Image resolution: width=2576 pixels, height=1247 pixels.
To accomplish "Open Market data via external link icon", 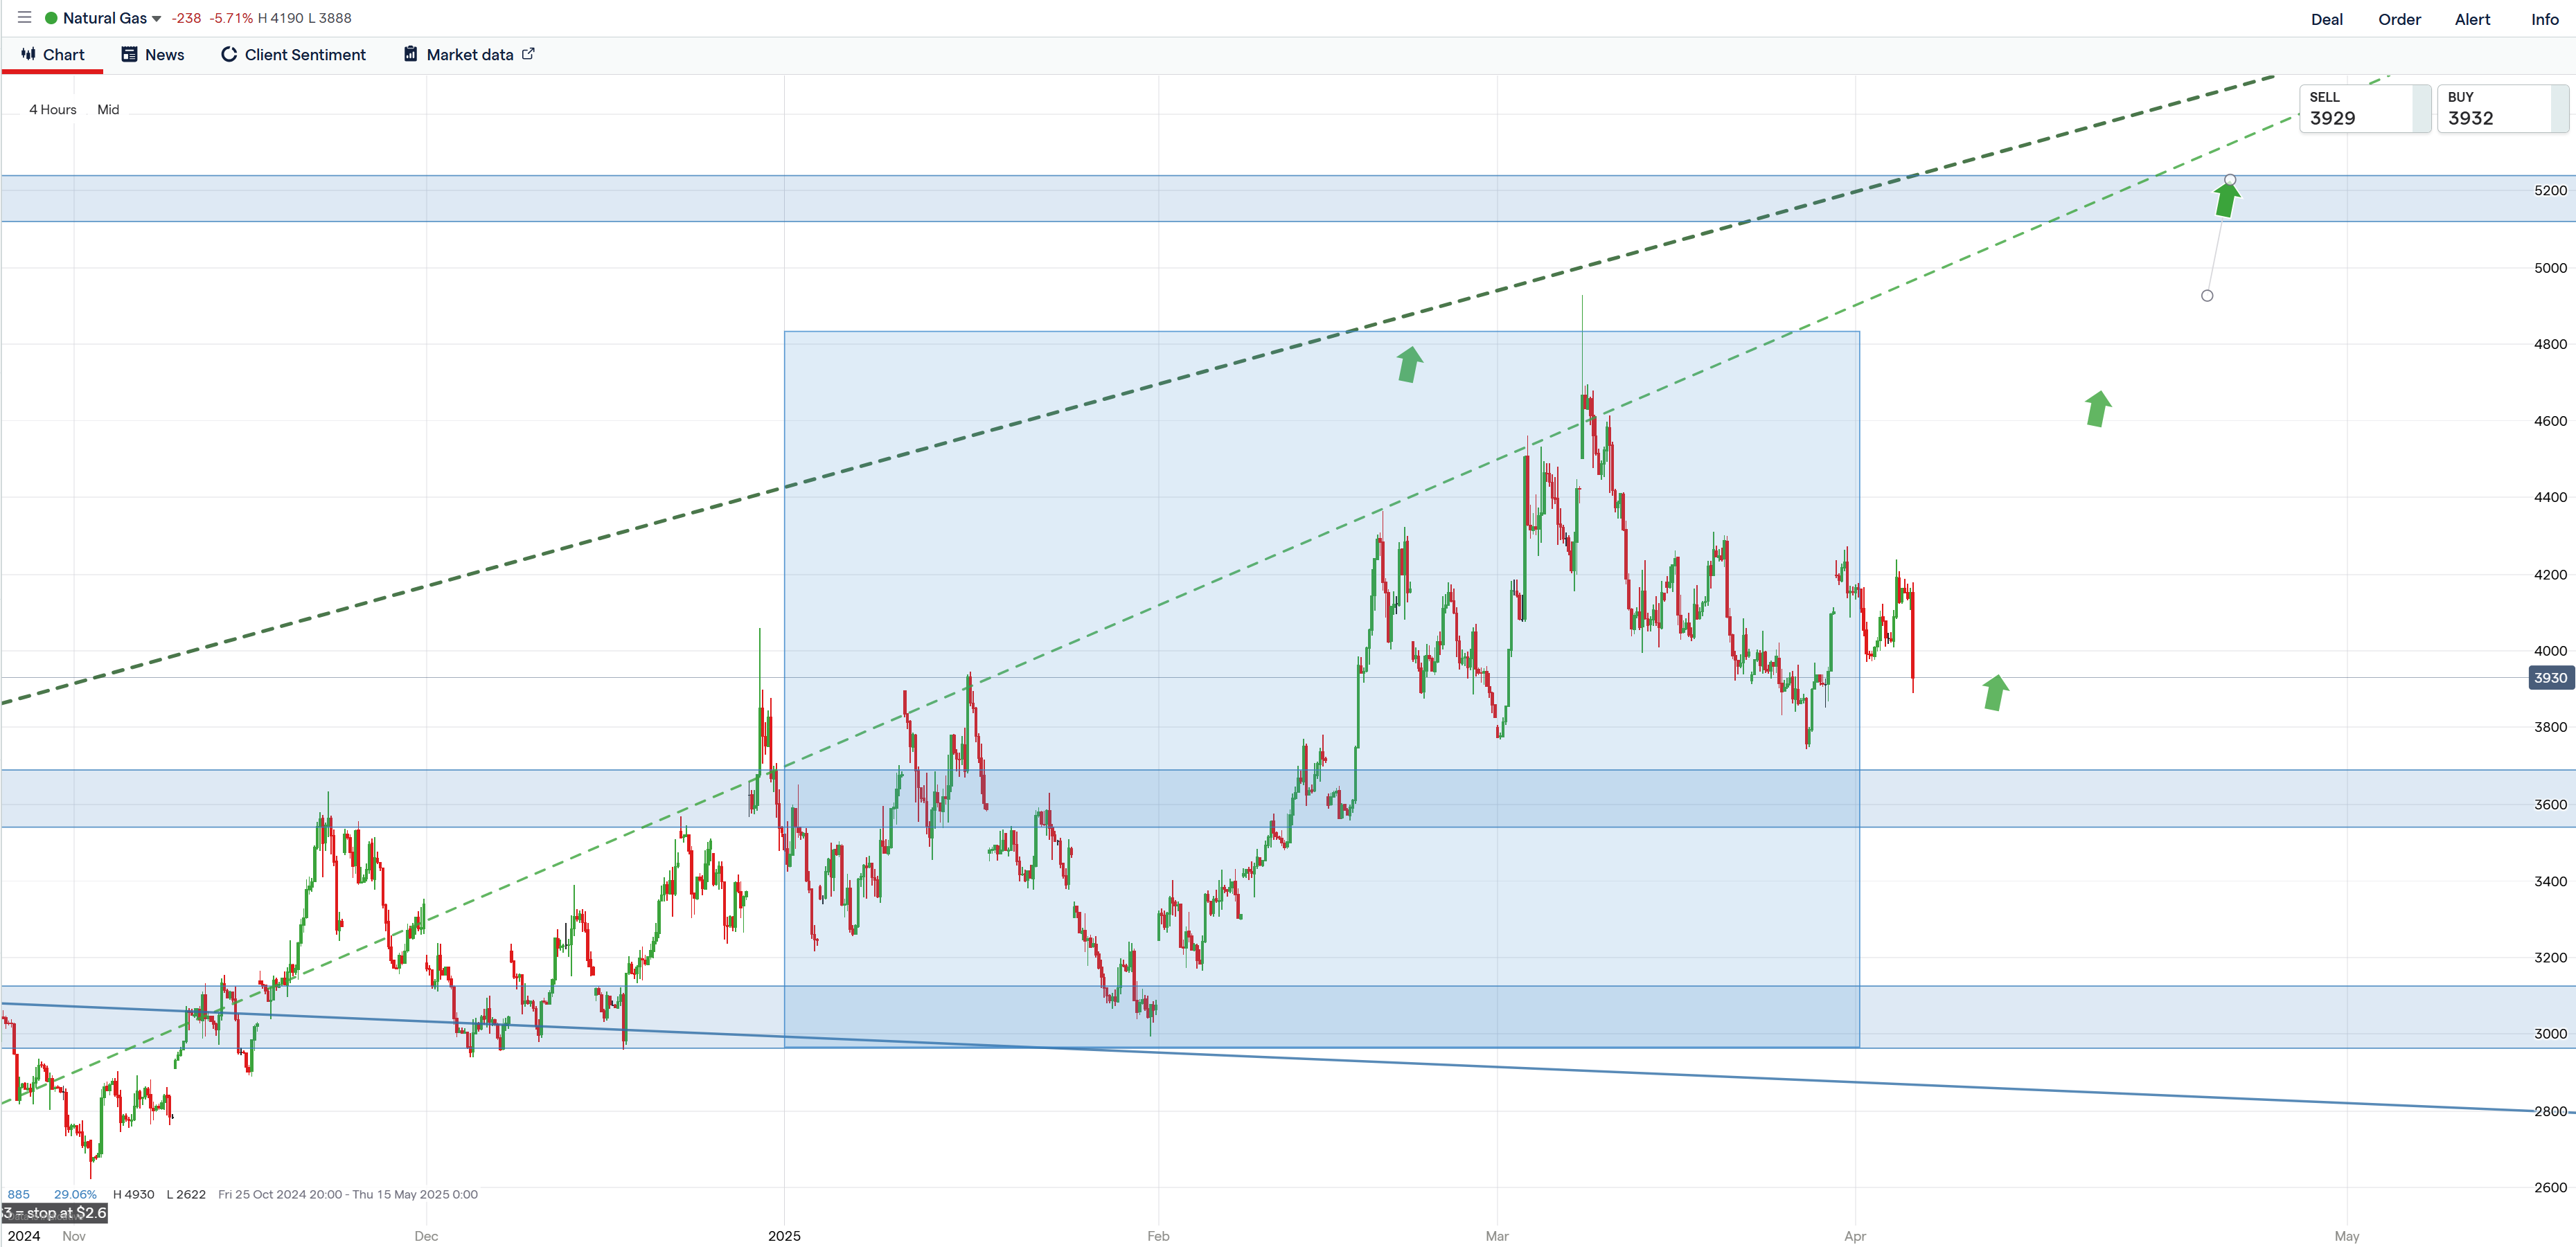I will coord(529,54).
